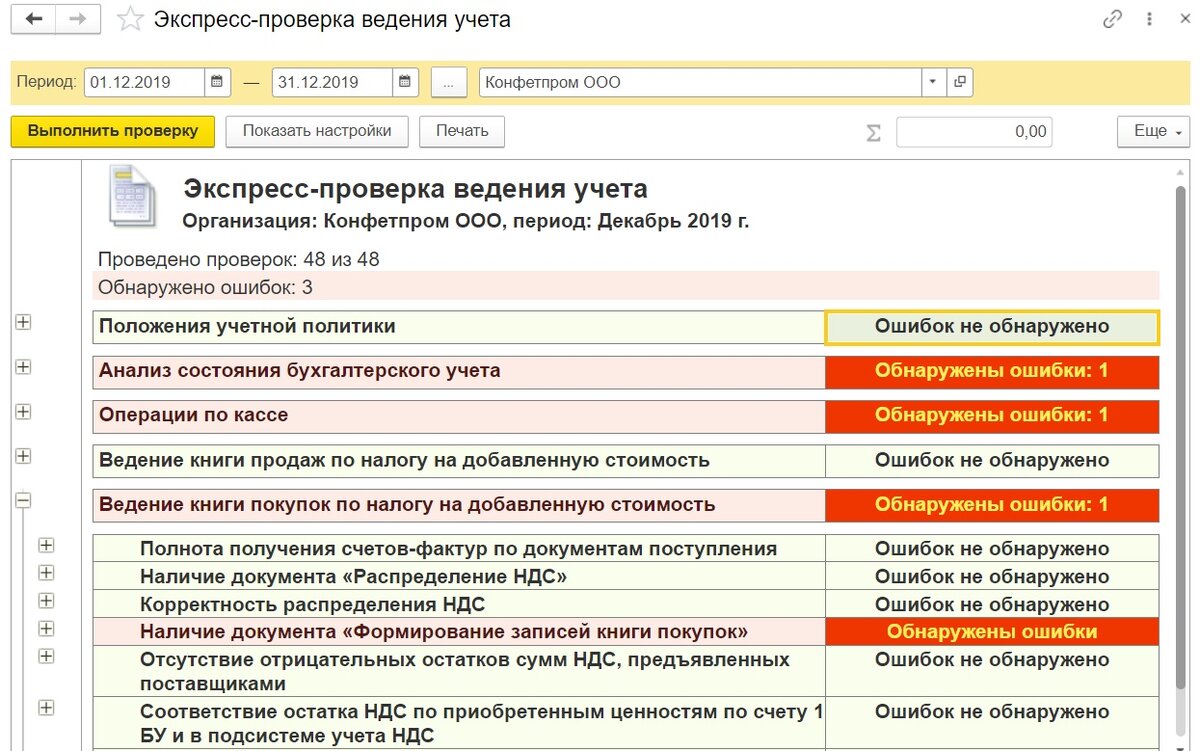Image resolution: width=1200 pixels, height=751 pixels.
Task: Expand Ведение книги продаж group
Action: click(x=24, y=456)
